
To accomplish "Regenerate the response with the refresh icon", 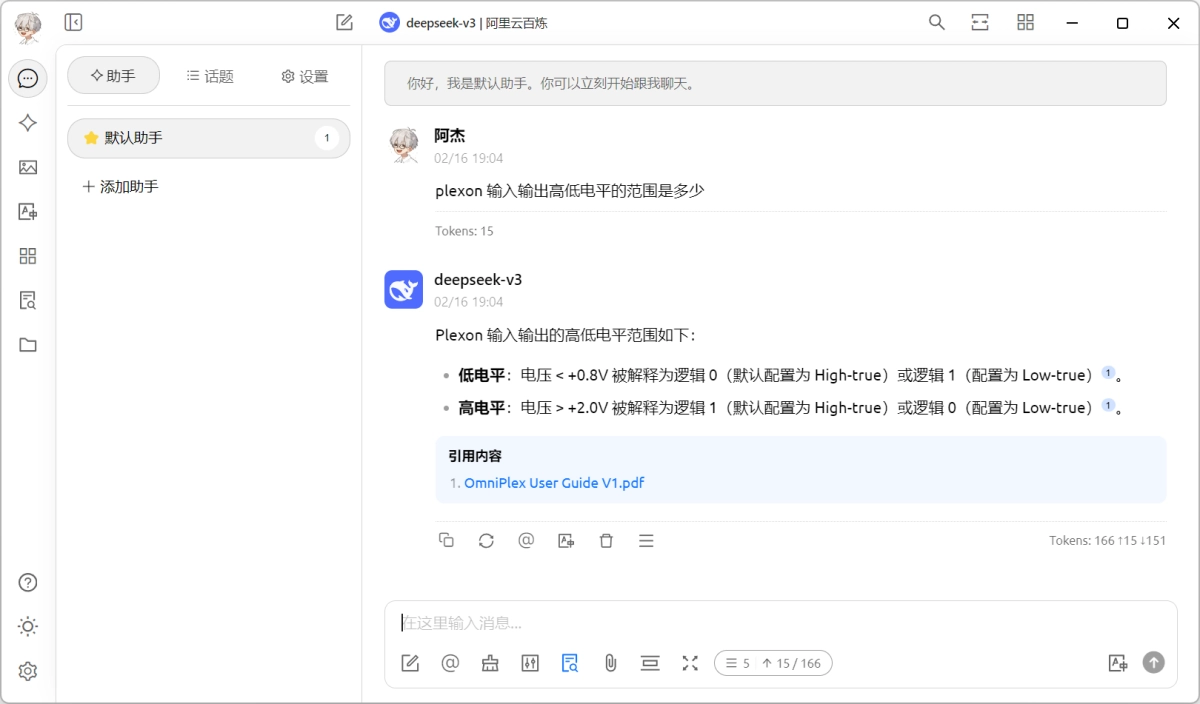I will (x=486, y=540).
